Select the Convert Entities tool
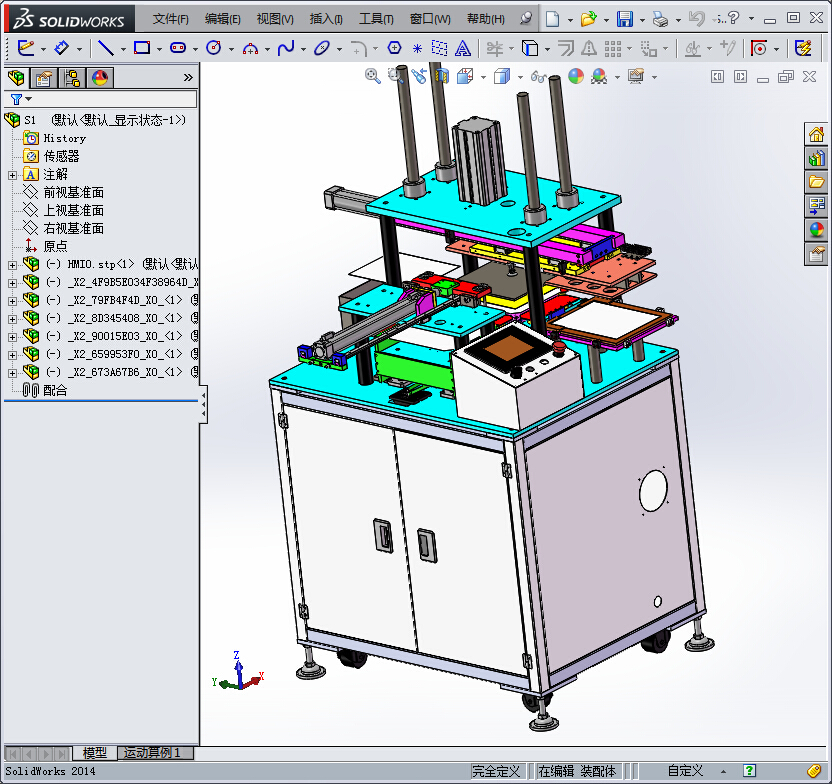Image resolution: width=832 pixels, height=784 pixels. 530,48
